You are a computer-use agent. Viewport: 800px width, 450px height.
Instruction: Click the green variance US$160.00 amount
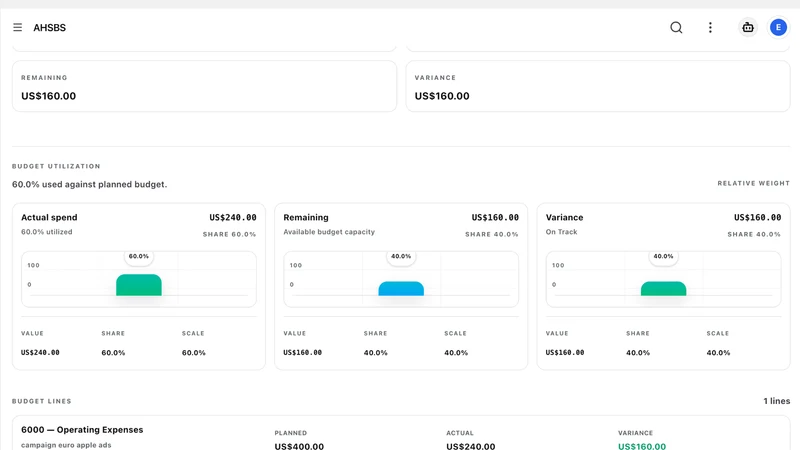point(642,446)
